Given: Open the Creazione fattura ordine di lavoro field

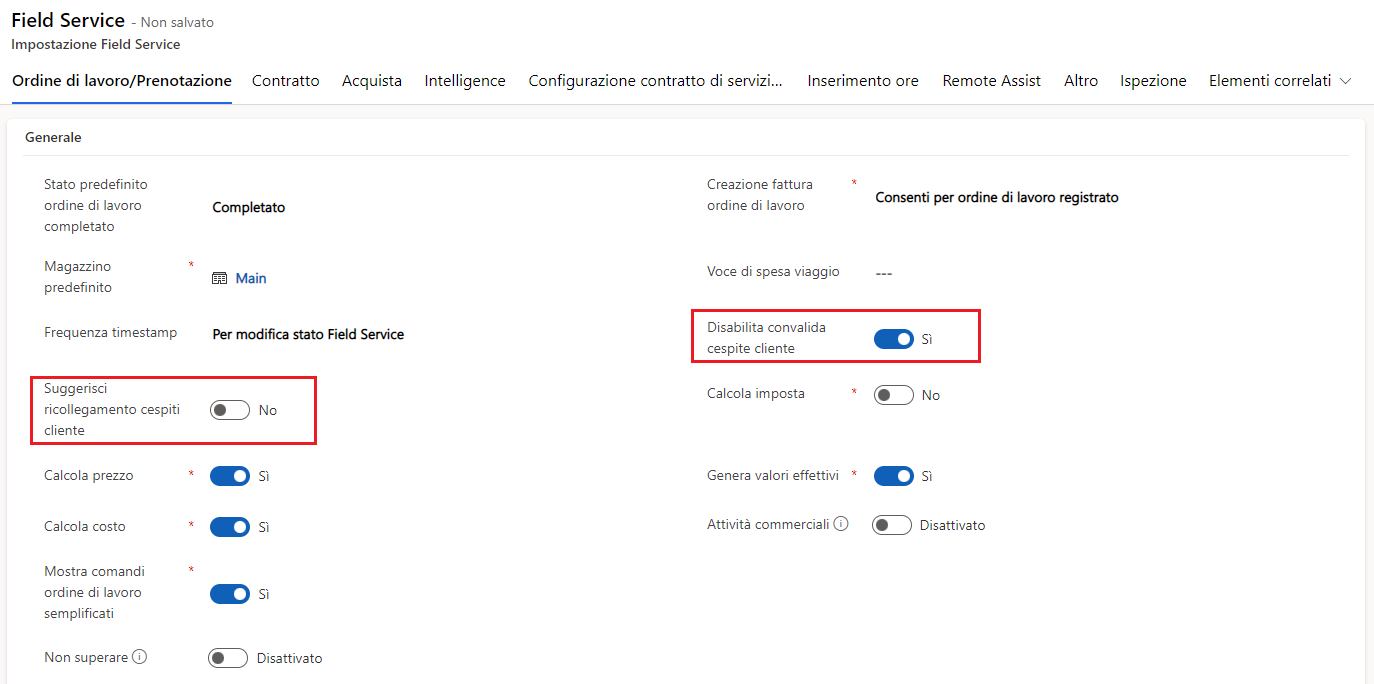Looking at the screenshot, I should click(x=997, y=197).
